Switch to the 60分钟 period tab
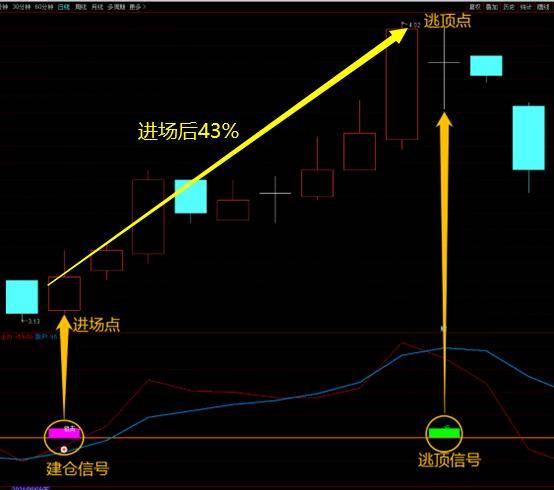 pos(44,7)
